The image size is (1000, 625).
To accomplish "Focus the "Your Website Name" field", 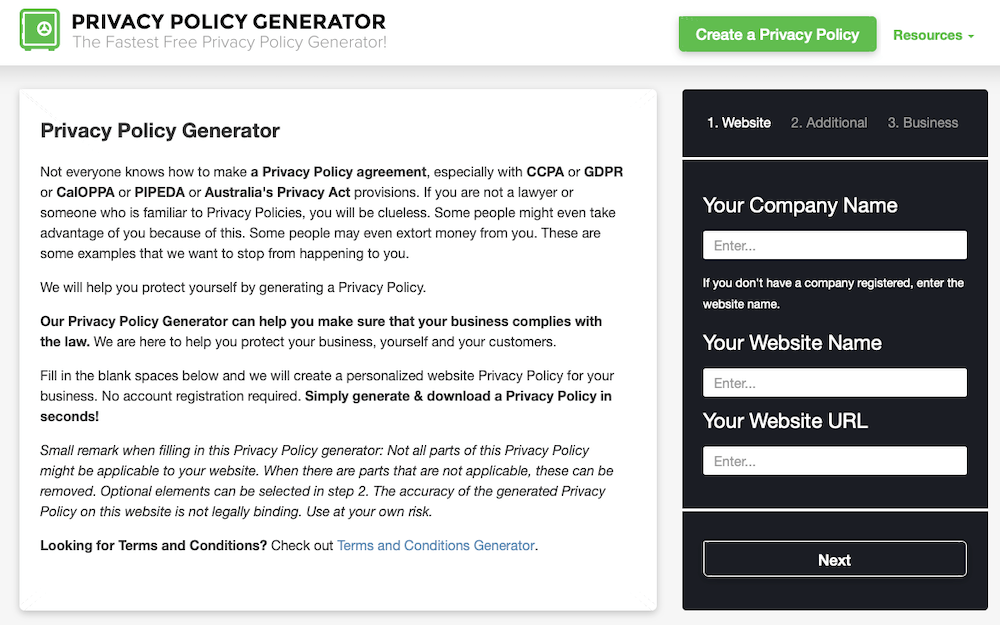I will [x=834, y=382].
